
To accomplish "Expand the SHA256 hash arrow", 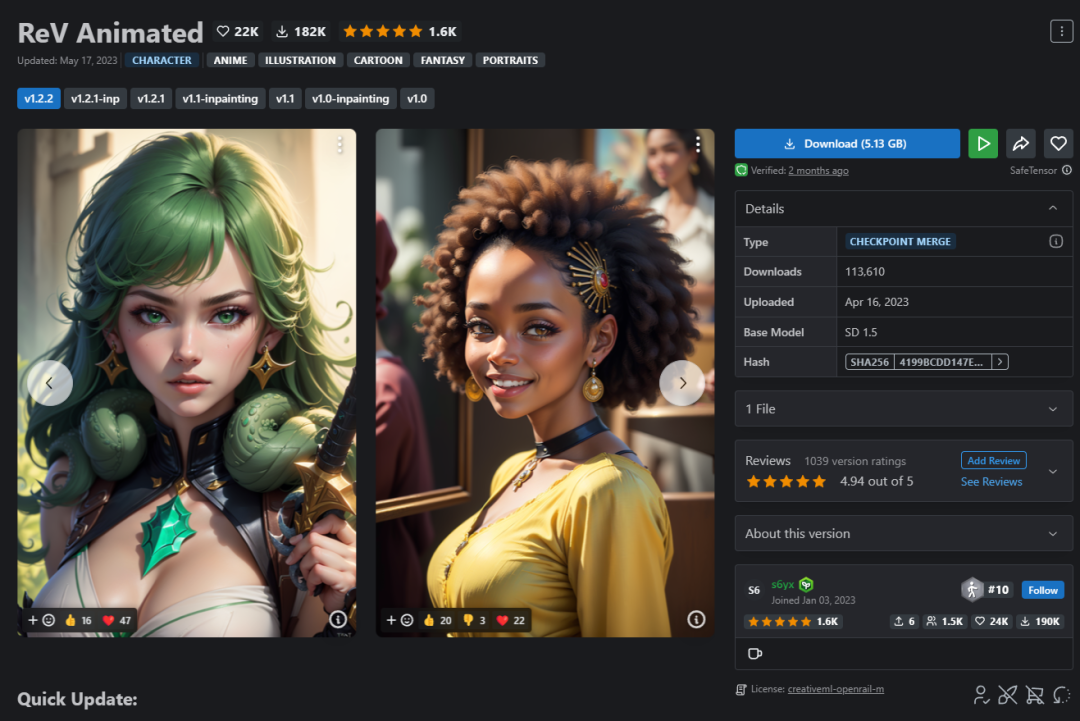I will 999,362.
